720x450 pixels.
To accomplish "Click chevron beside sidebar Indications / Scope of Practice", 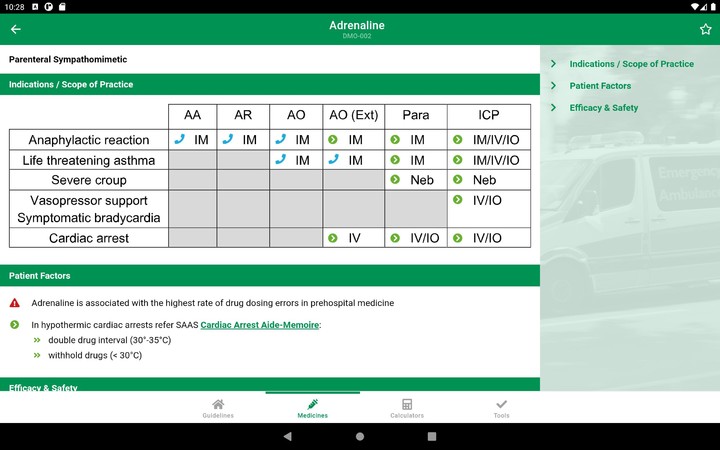I will point(553,64).
